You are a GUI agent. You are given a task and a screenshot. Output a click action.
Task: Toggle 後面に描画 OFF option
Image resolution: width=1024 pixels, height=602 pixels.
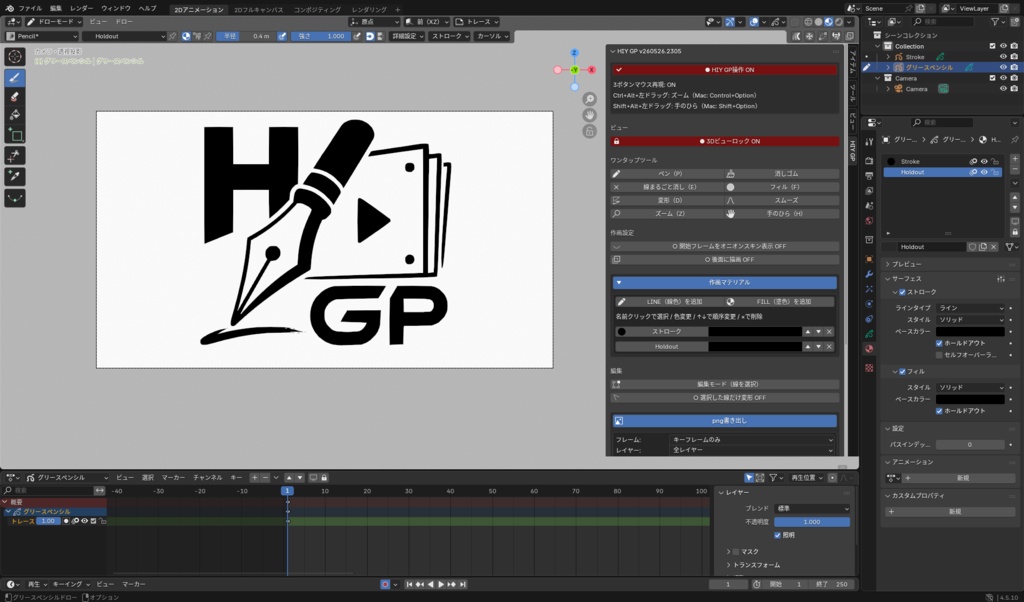[724, 259]
